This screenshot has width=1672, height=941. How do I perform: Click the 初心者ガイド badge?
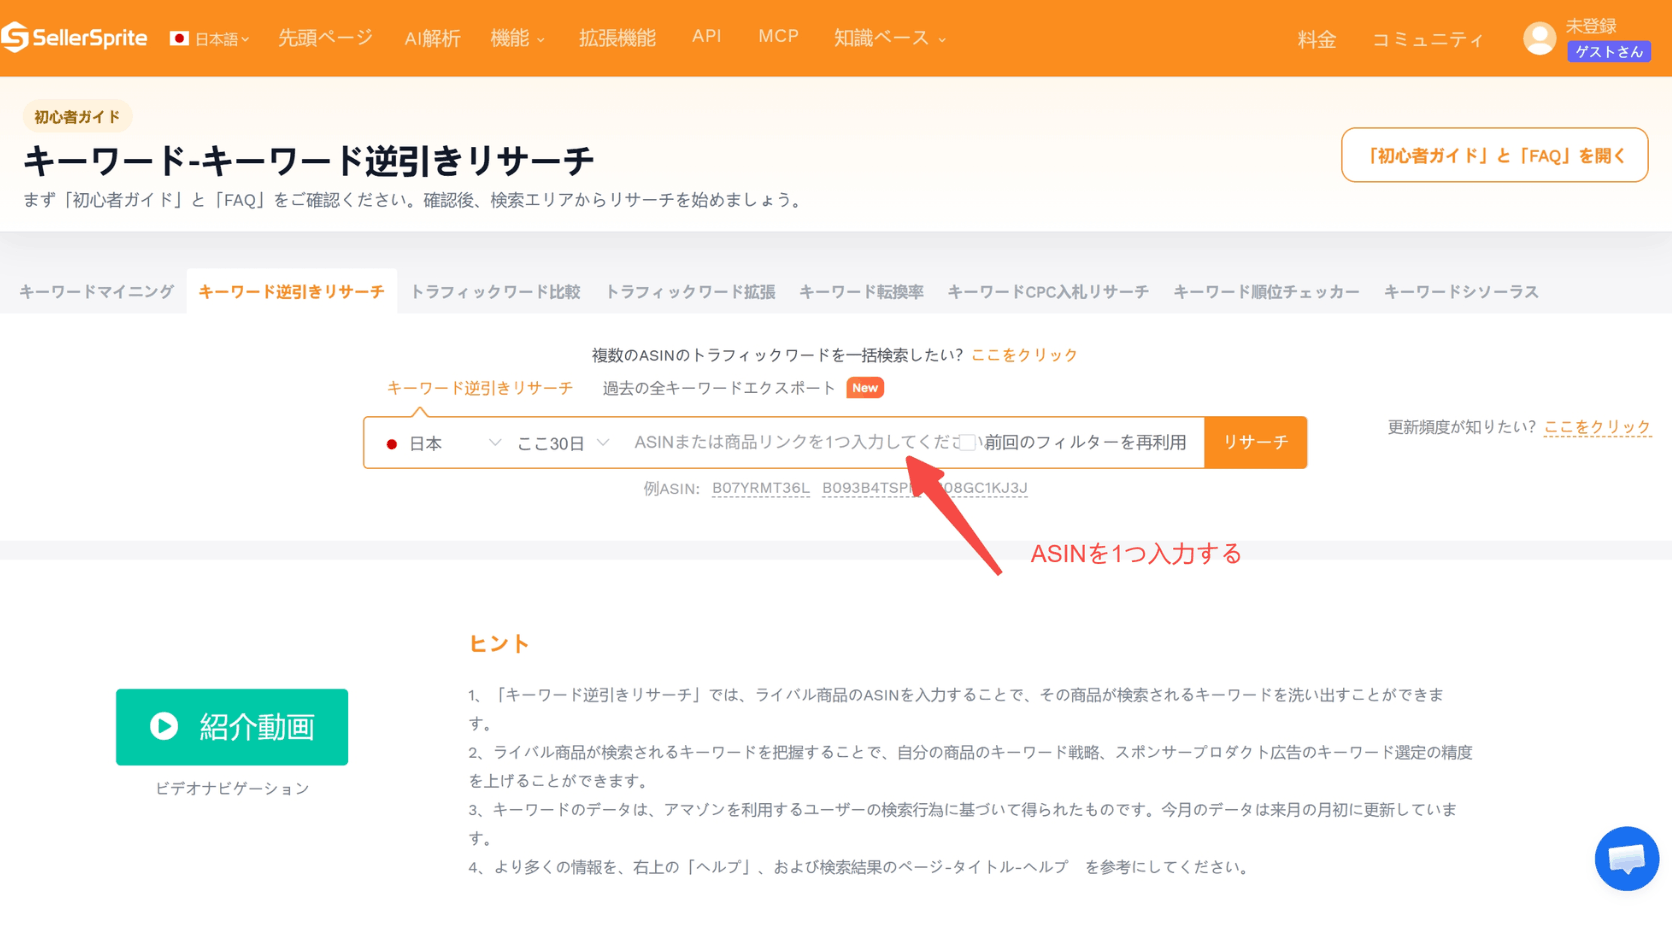[77, 117]
